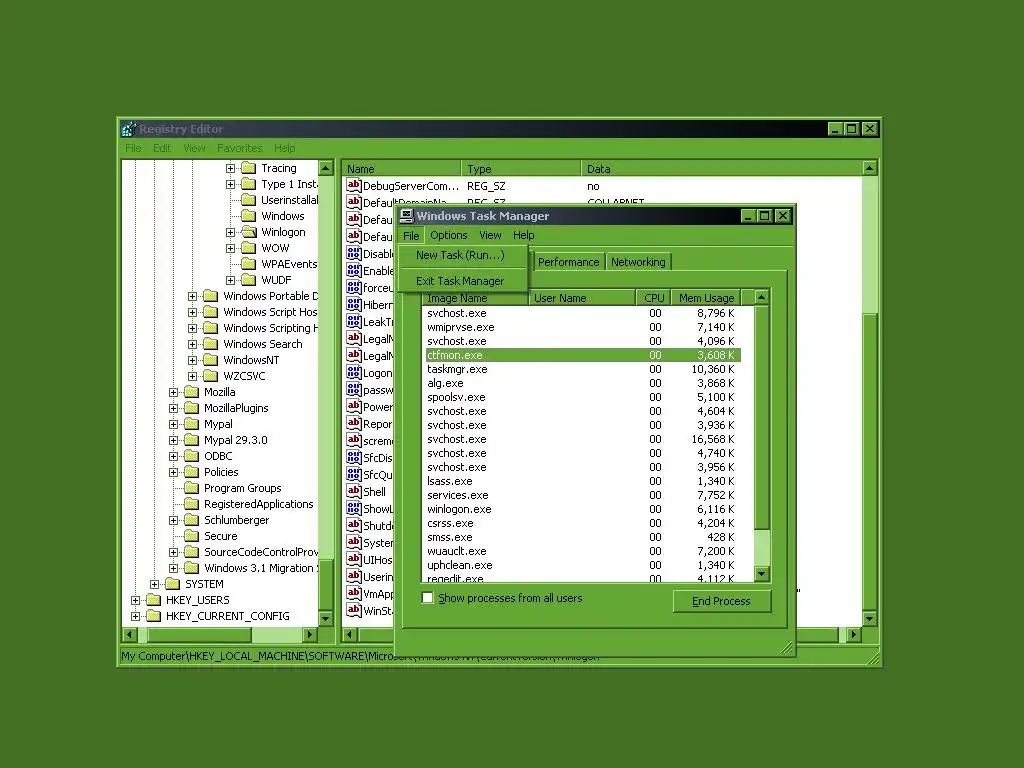Click the WindowsNT folder icon
1024x768 pixels.
coord(210,360)
